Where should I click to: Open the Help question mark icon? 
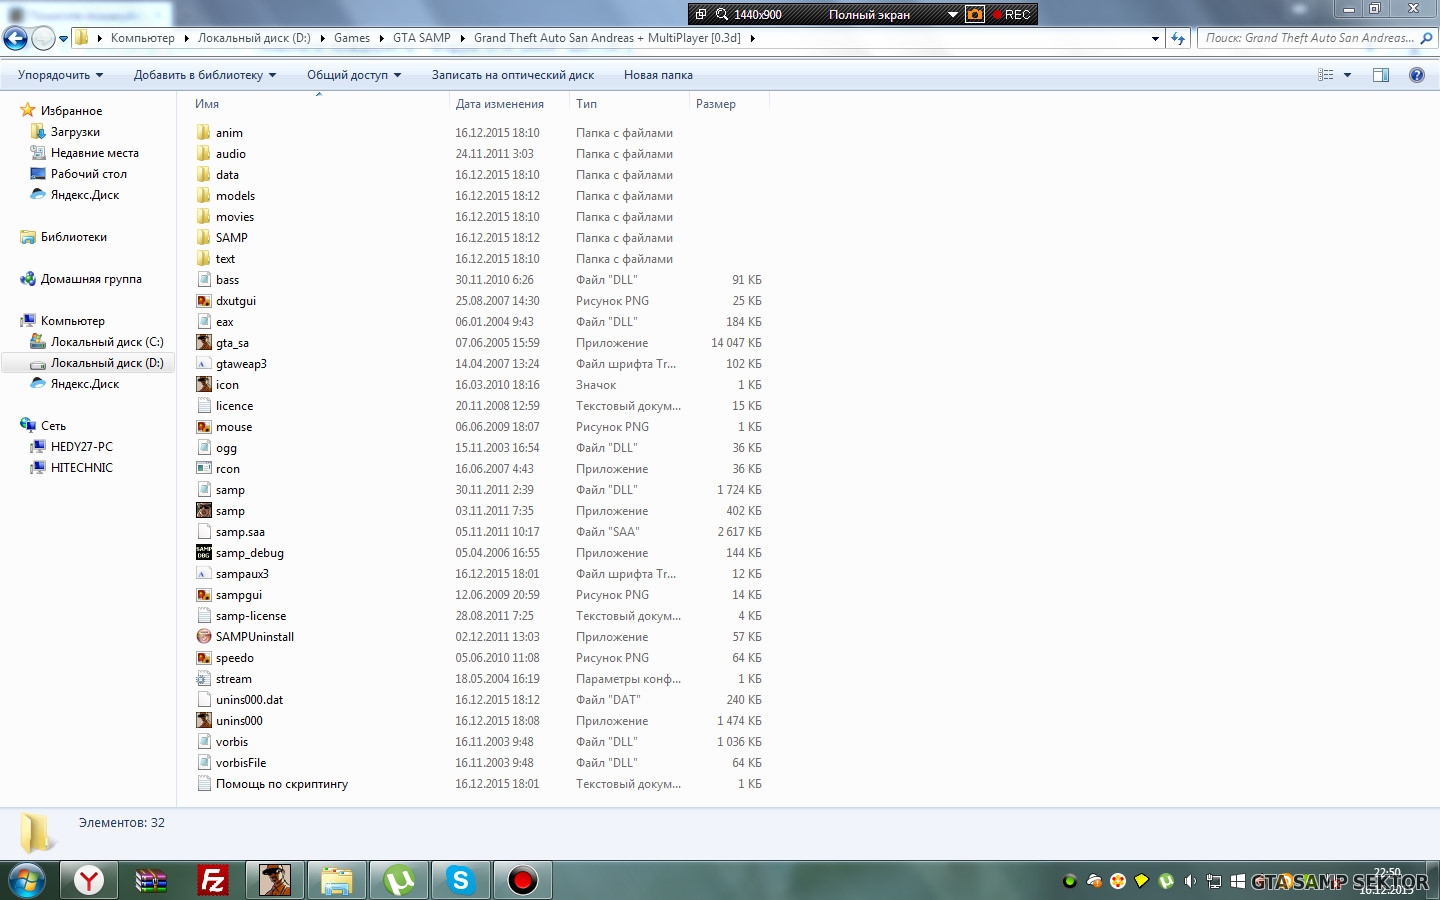1416,75
